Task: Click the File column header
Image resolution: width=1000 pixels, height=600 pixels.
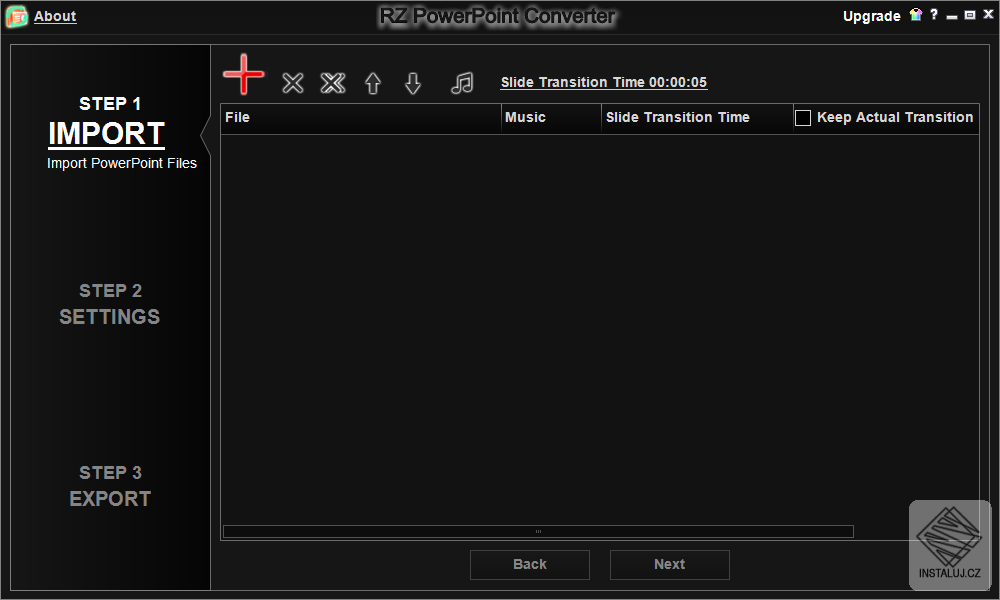Action: pyautogui.click(x=361, y=118)
